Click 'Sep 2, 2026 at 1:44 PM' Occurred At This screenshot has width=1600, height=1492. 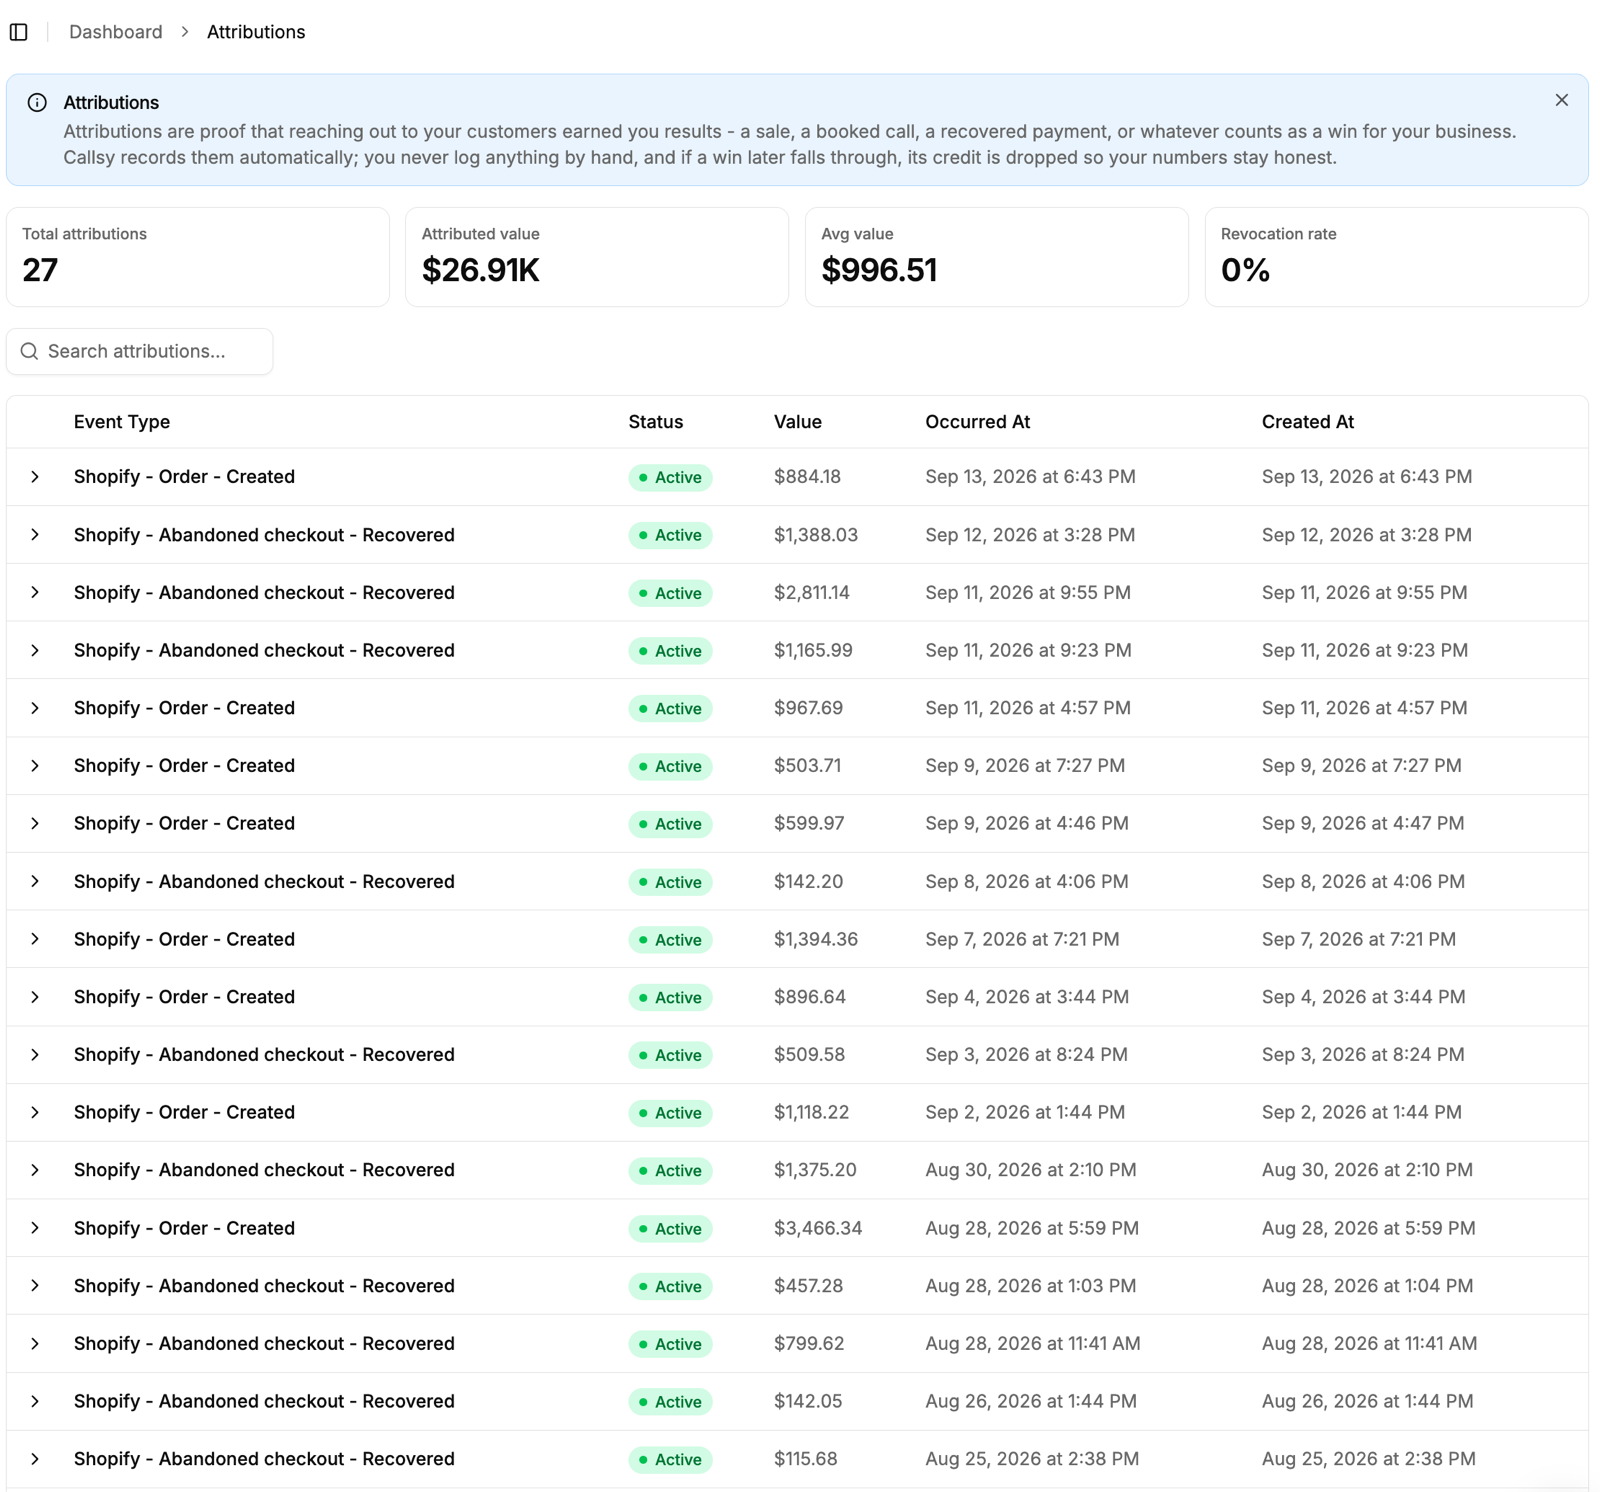pos(1025,1113)
